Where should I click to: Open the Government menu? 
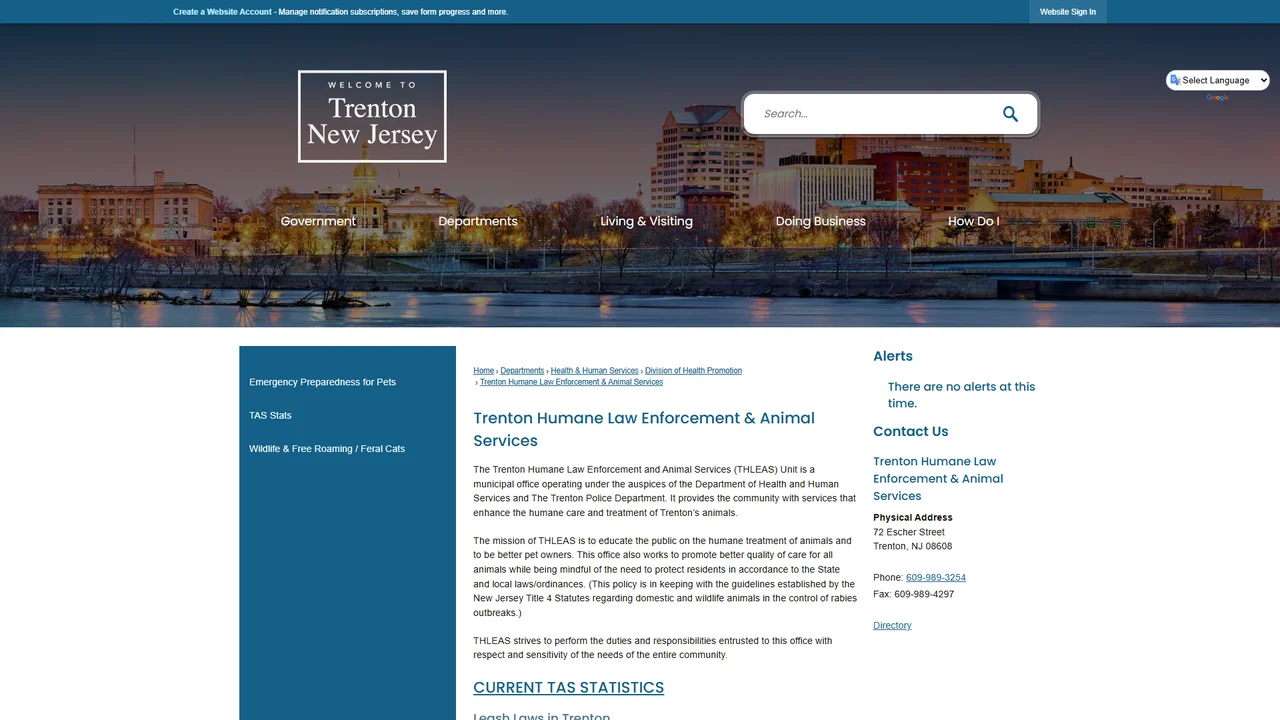coord(318,221)
